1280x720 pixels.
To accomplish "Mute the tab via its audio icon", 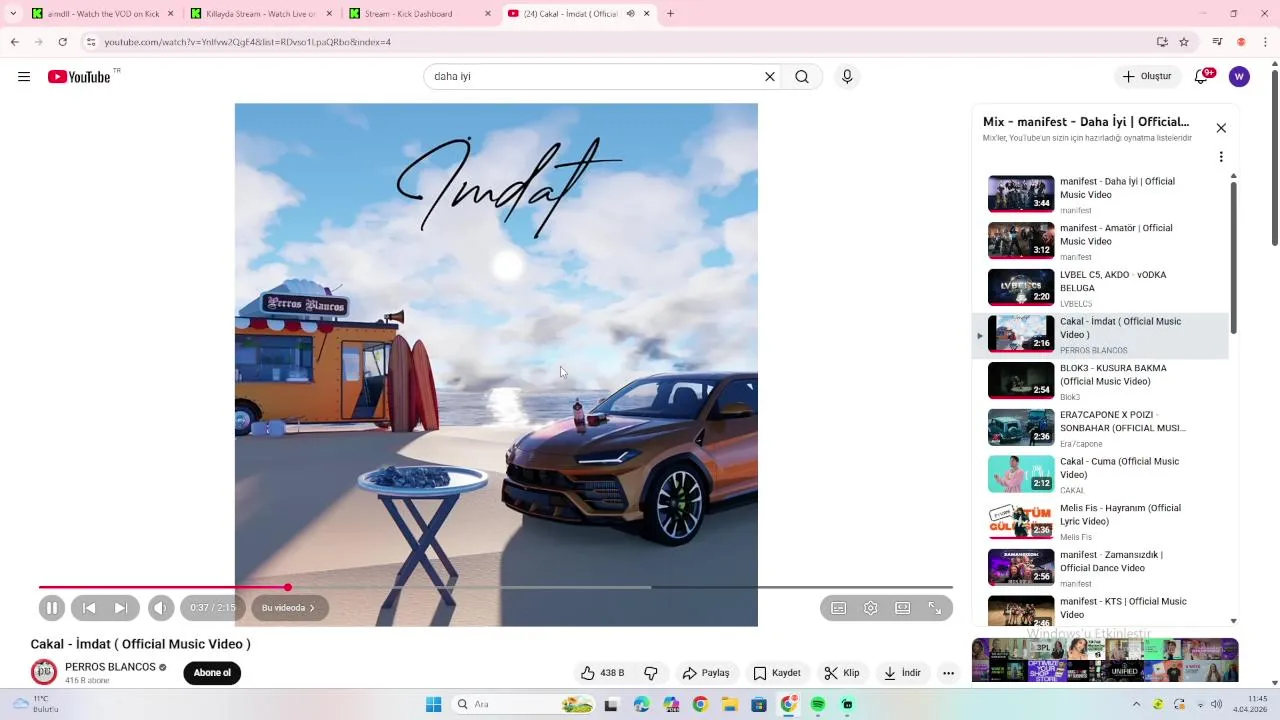I will tap(630, 14).
